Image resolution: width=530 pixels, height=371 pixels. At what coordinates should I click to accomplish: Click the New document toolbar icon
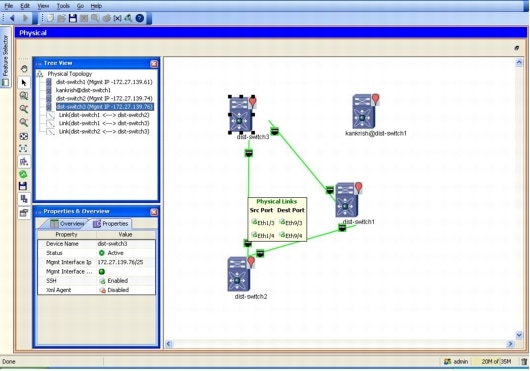pos(50,18)
